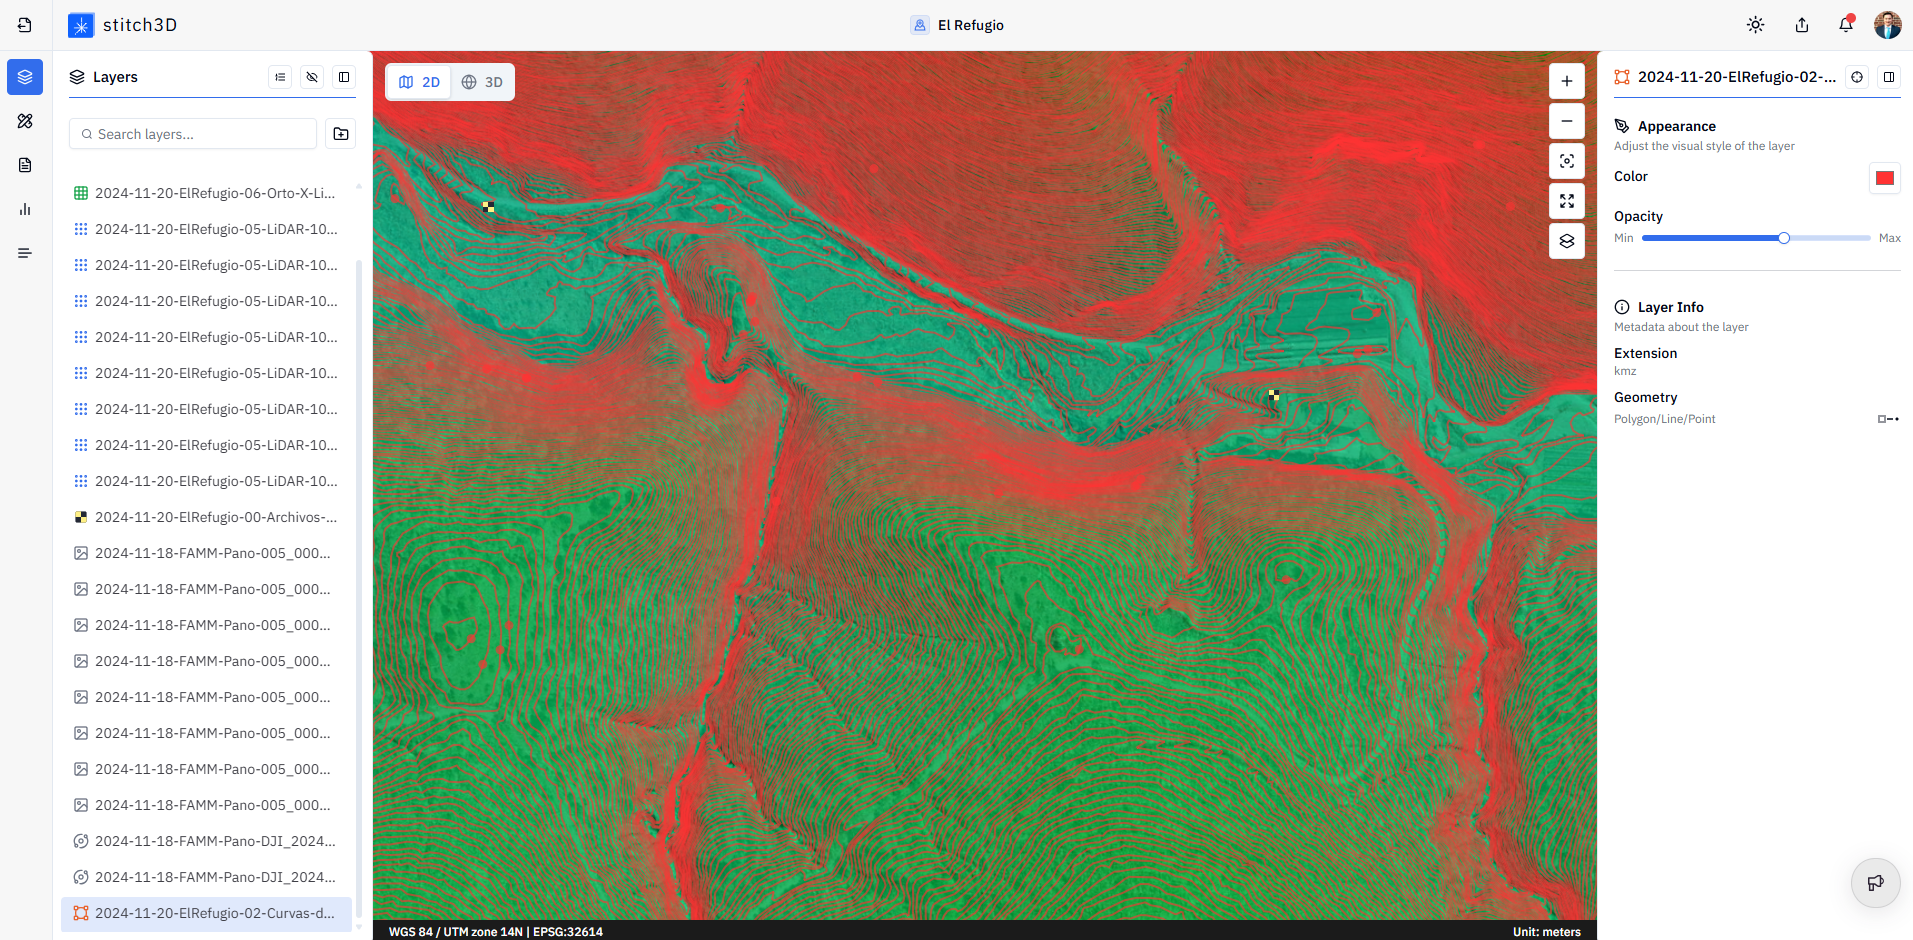Viewport: 1913px width, 940px height.
Task: Click locate-layer target icon in properties panel
Action: pos(1857,77)
